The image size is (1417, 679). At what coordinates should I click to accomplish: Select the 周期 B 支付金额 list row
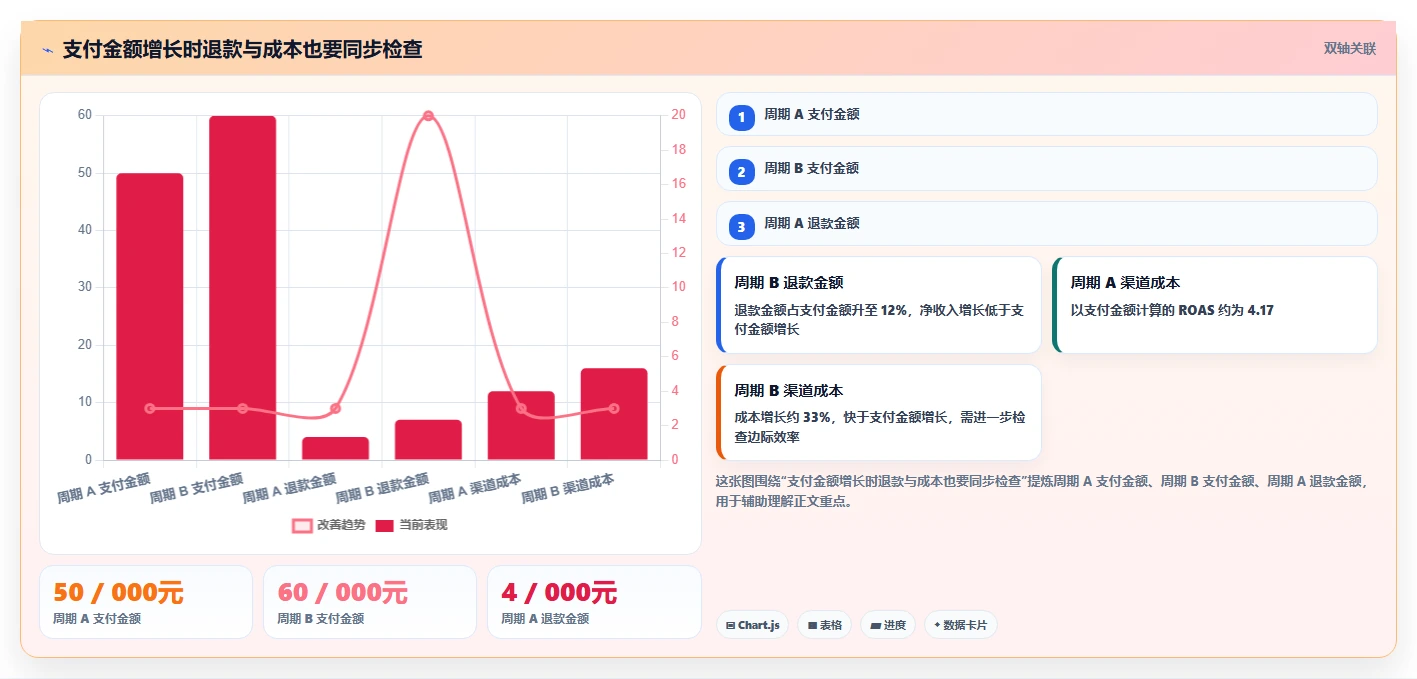[1047, 168]
